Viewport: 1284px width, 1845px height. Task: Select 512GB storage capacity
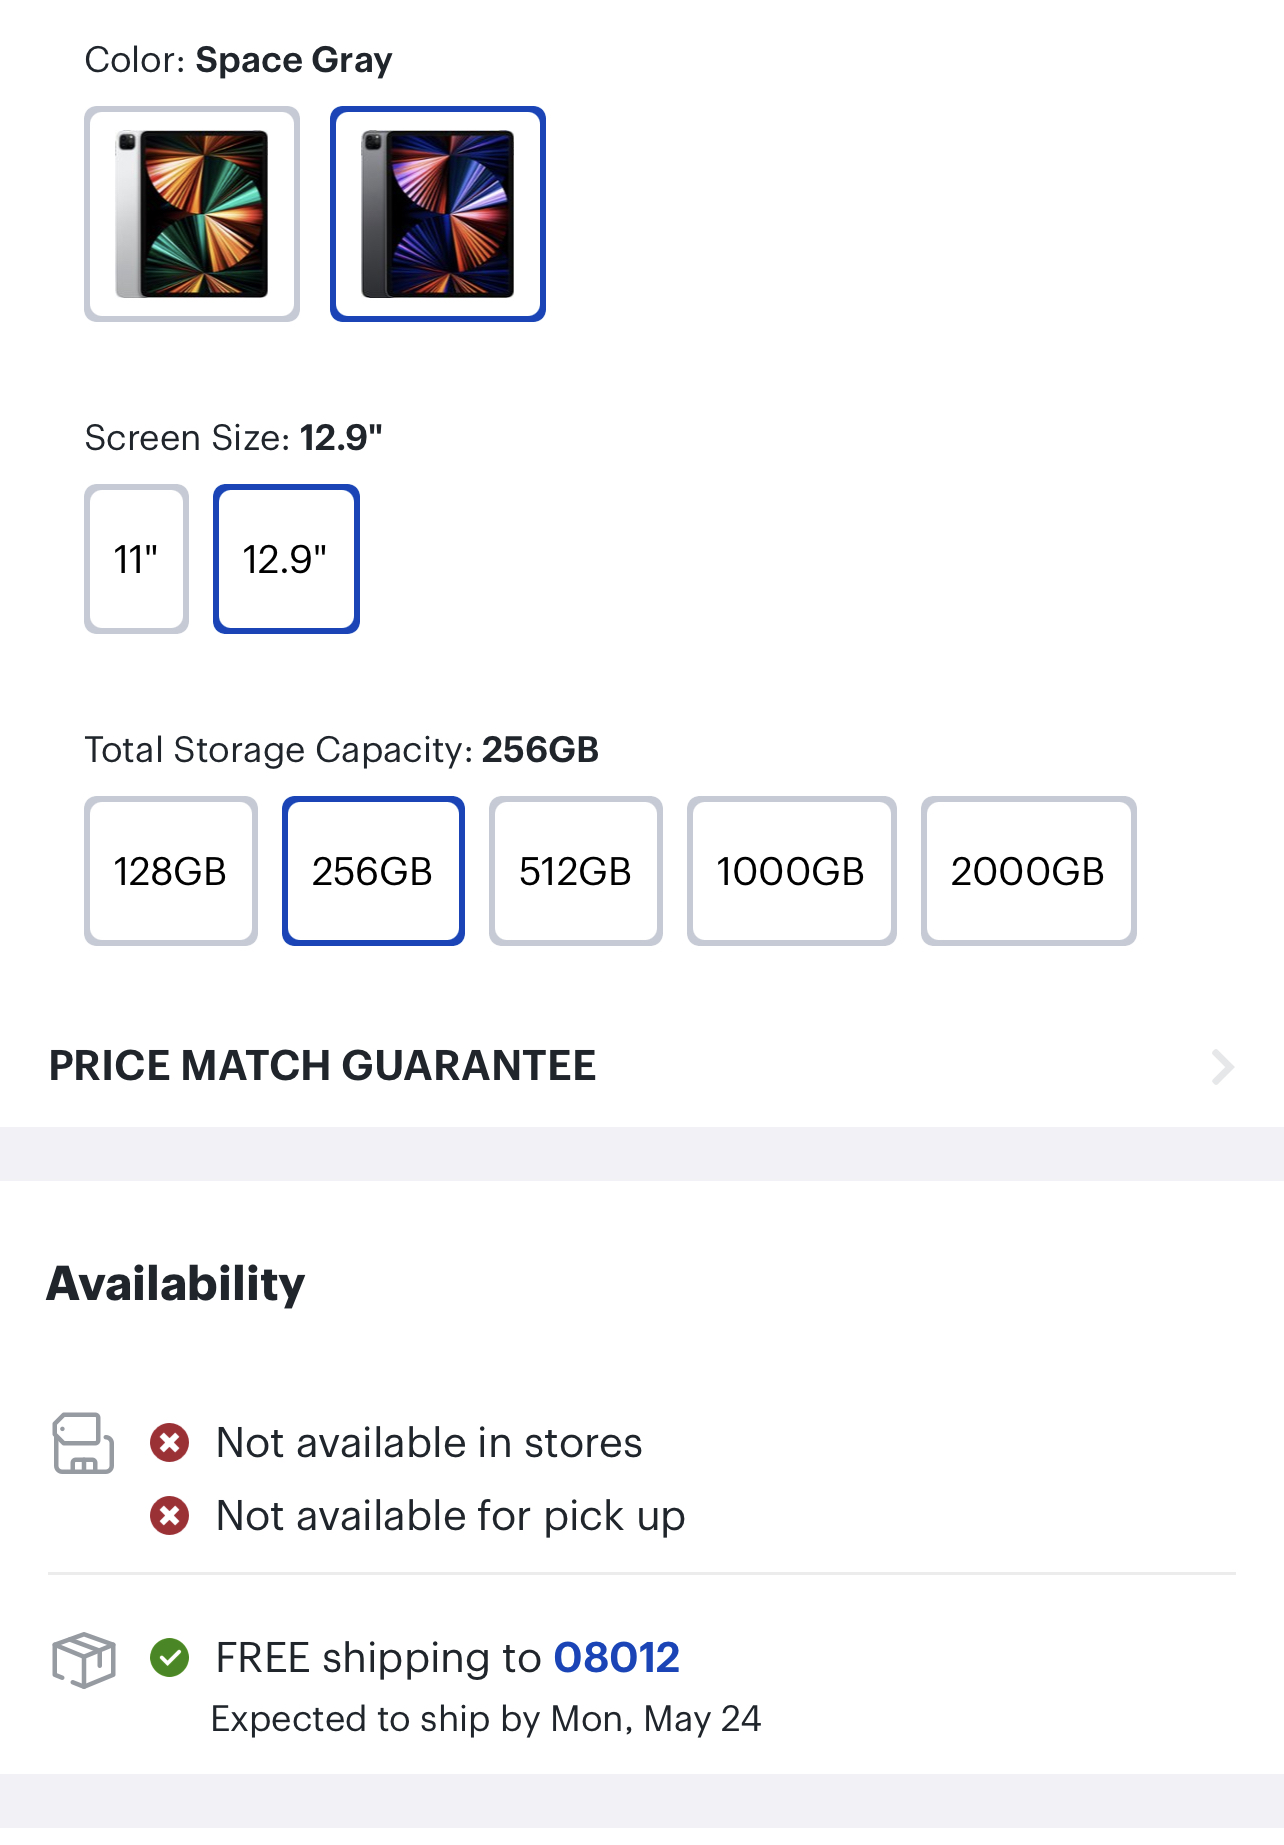576,871
